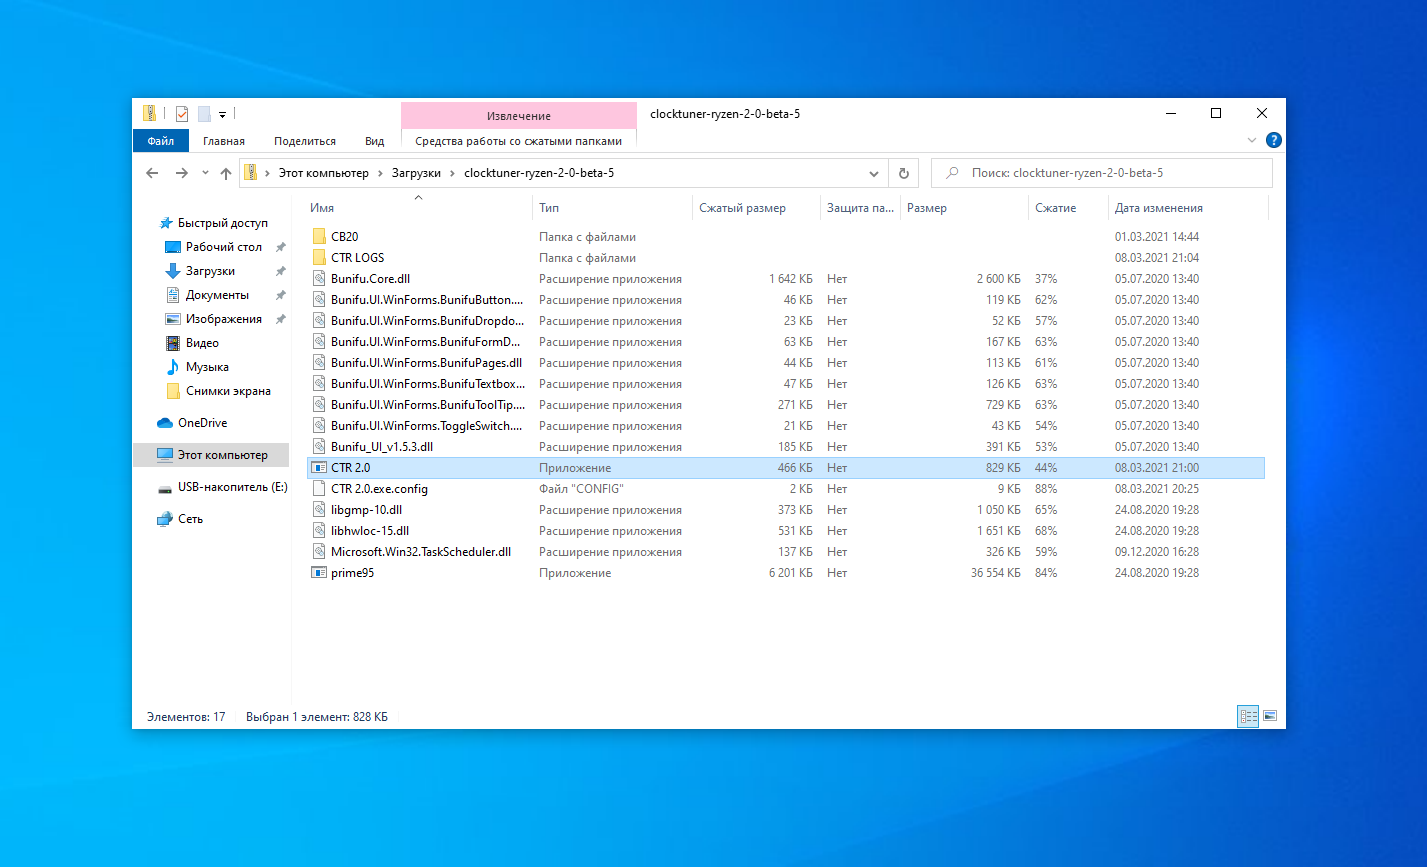Click the OneDrive cloud icon
Viewport: 1427px width, 867px height.
165,423
